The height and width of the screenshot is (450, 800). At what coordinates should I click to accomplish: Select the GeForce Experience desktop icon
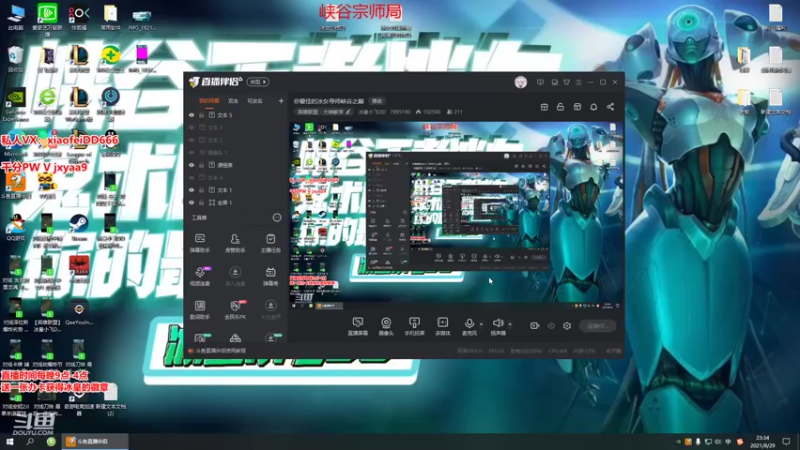pyautogui.click(x=16, y=105)
